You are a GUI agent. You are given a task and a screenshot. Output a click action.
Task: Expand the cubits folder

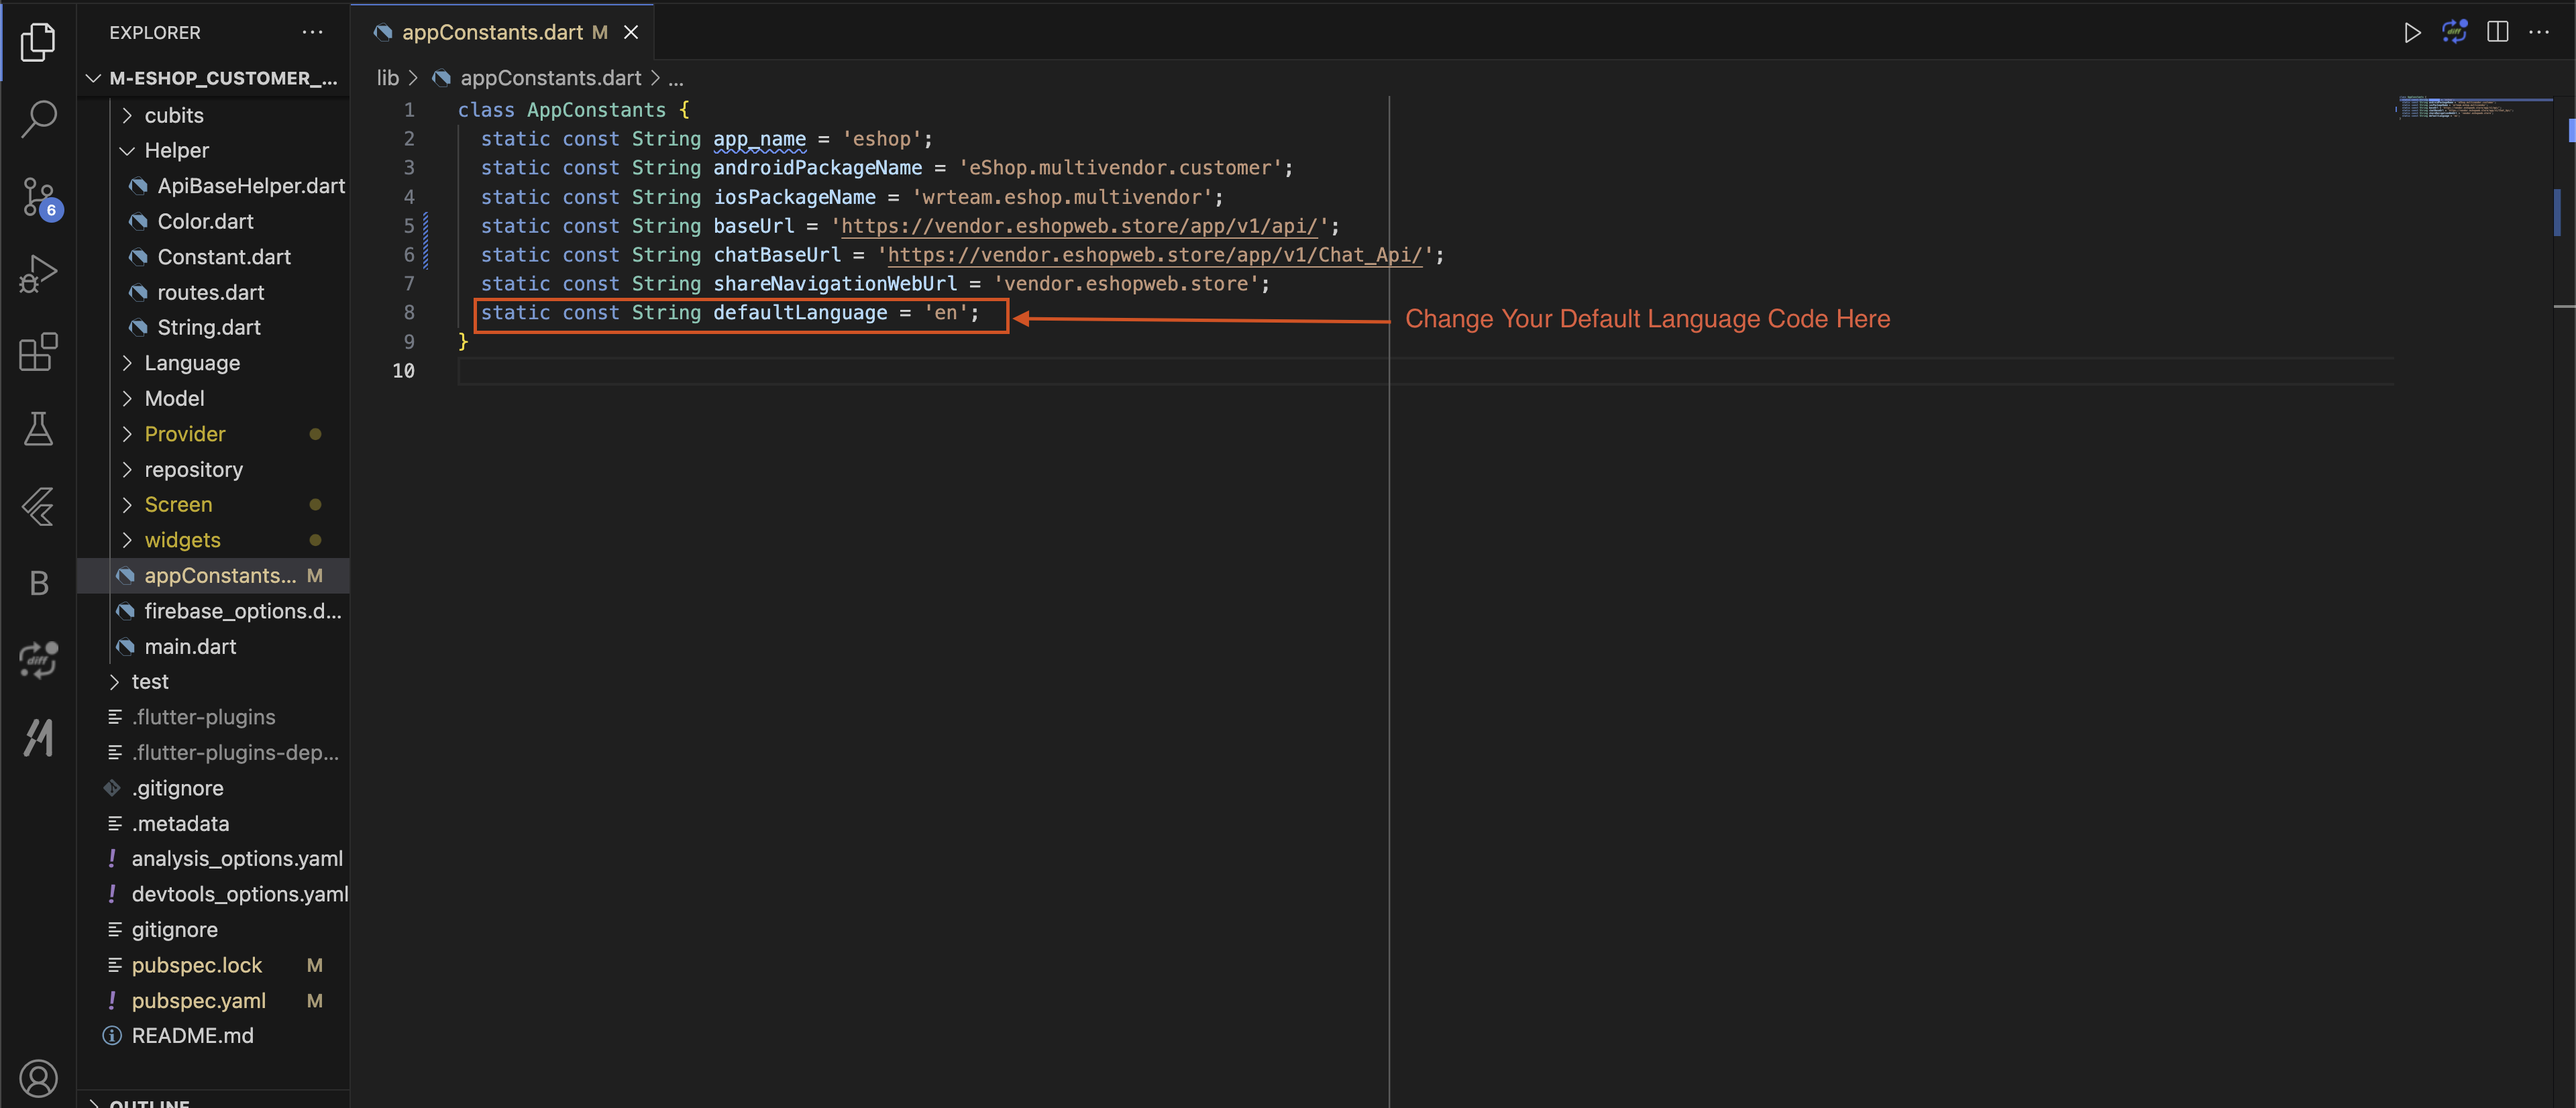pos(173,116)
